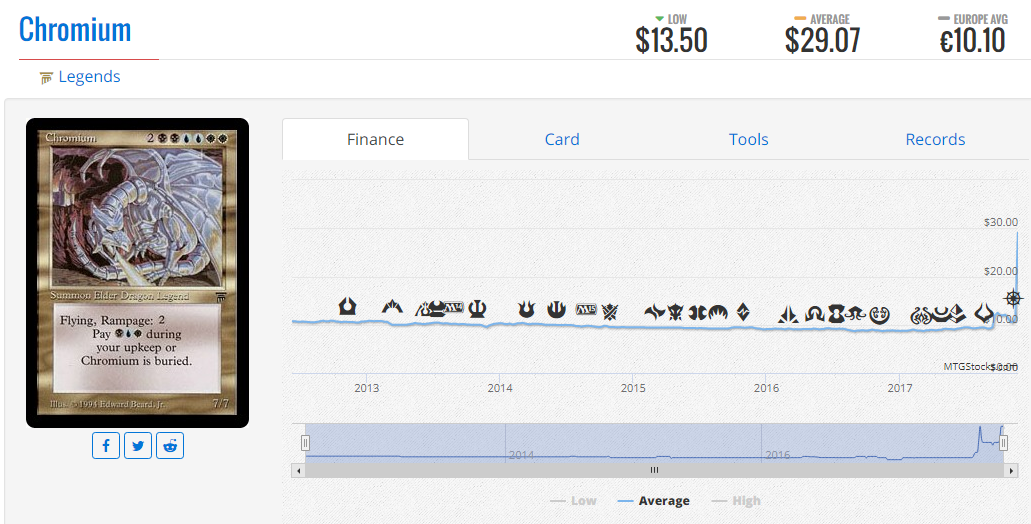This screenshot has width=1031, height=524.
Task: Click the Battle for Zendikar hedron symbol
Action: (744, 312)
